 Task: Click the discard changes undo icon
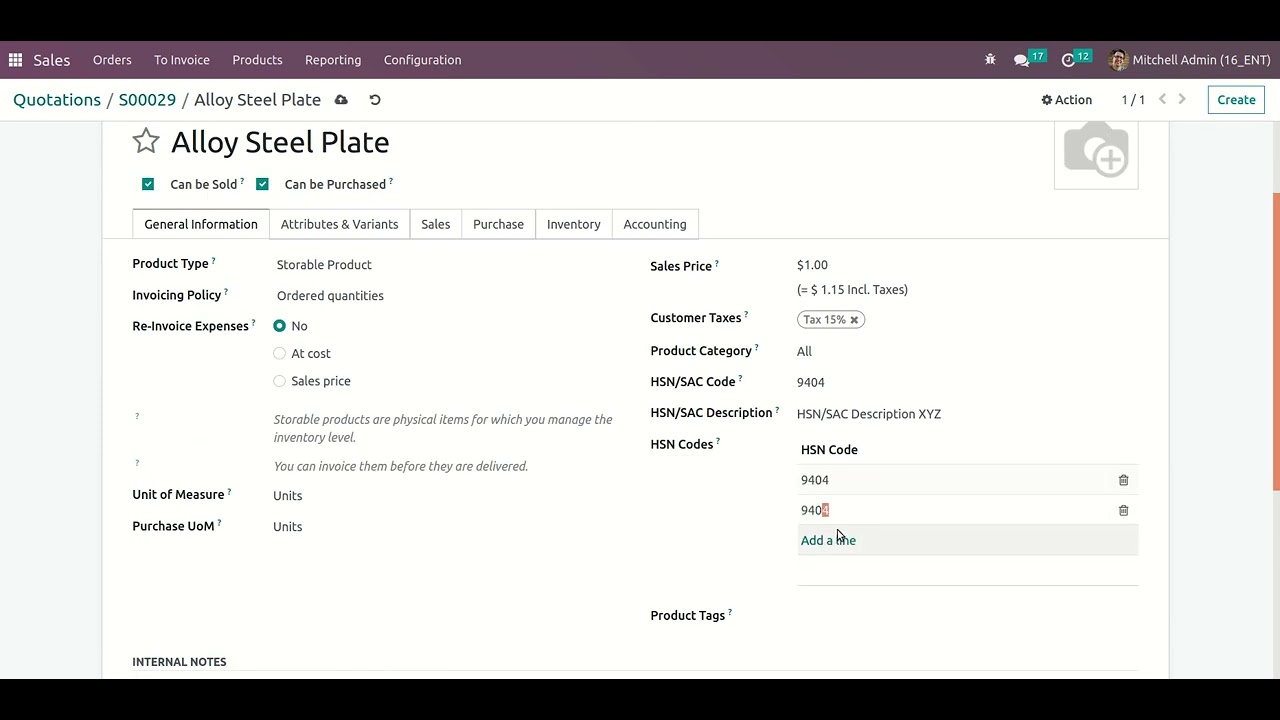[x=375, y=100]
